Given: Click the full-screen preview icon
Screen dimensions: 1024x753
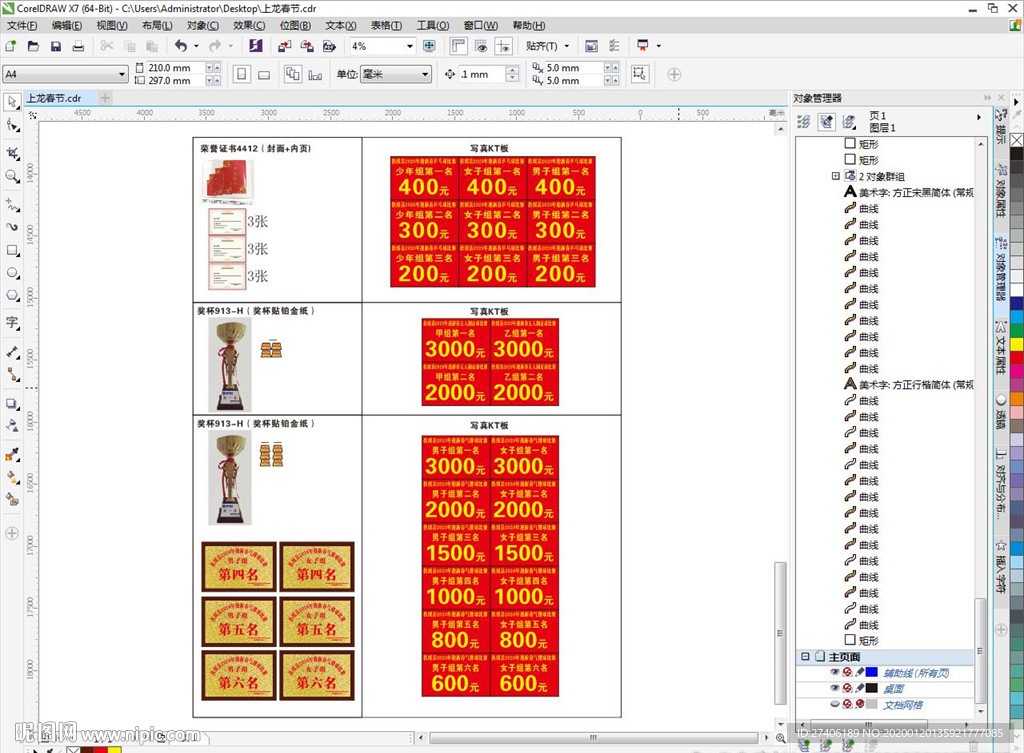Looking at the screenshot, I should tap(429, 46).
